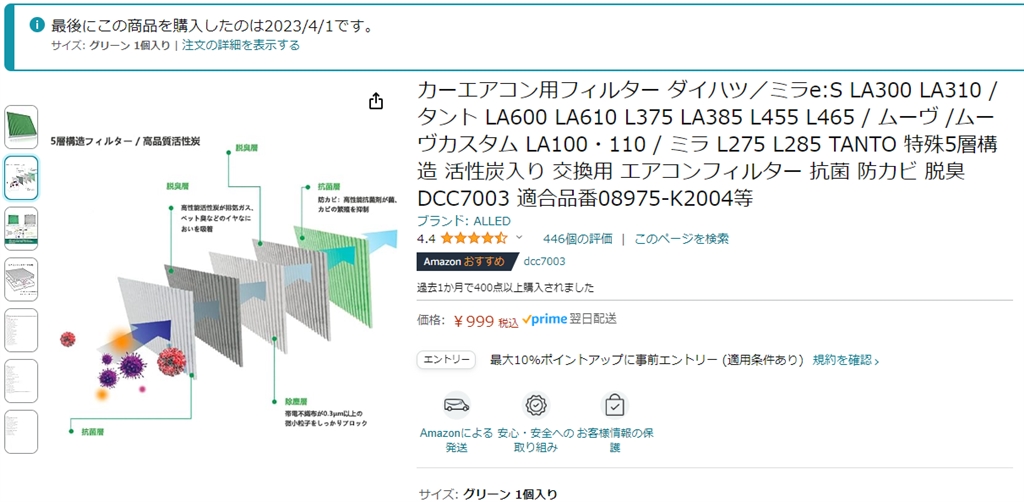Expand the rating dropdown chevron beside stars

[519, 238]
